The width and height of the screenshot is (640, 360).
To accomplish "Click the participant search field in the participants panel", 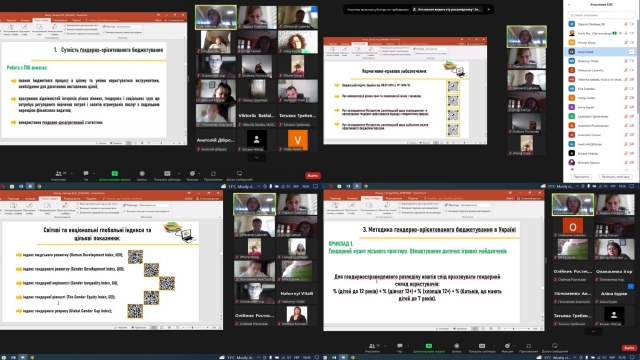I will pyautogui.click(x=601, y=15).
